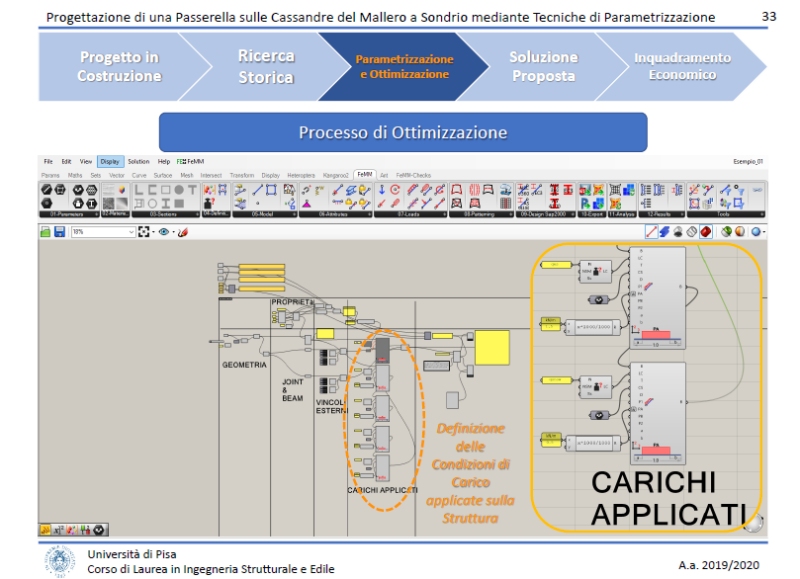Screen dimensions: 800x579
Task: Select the draw wires red line icon
Action: [652, 232]
